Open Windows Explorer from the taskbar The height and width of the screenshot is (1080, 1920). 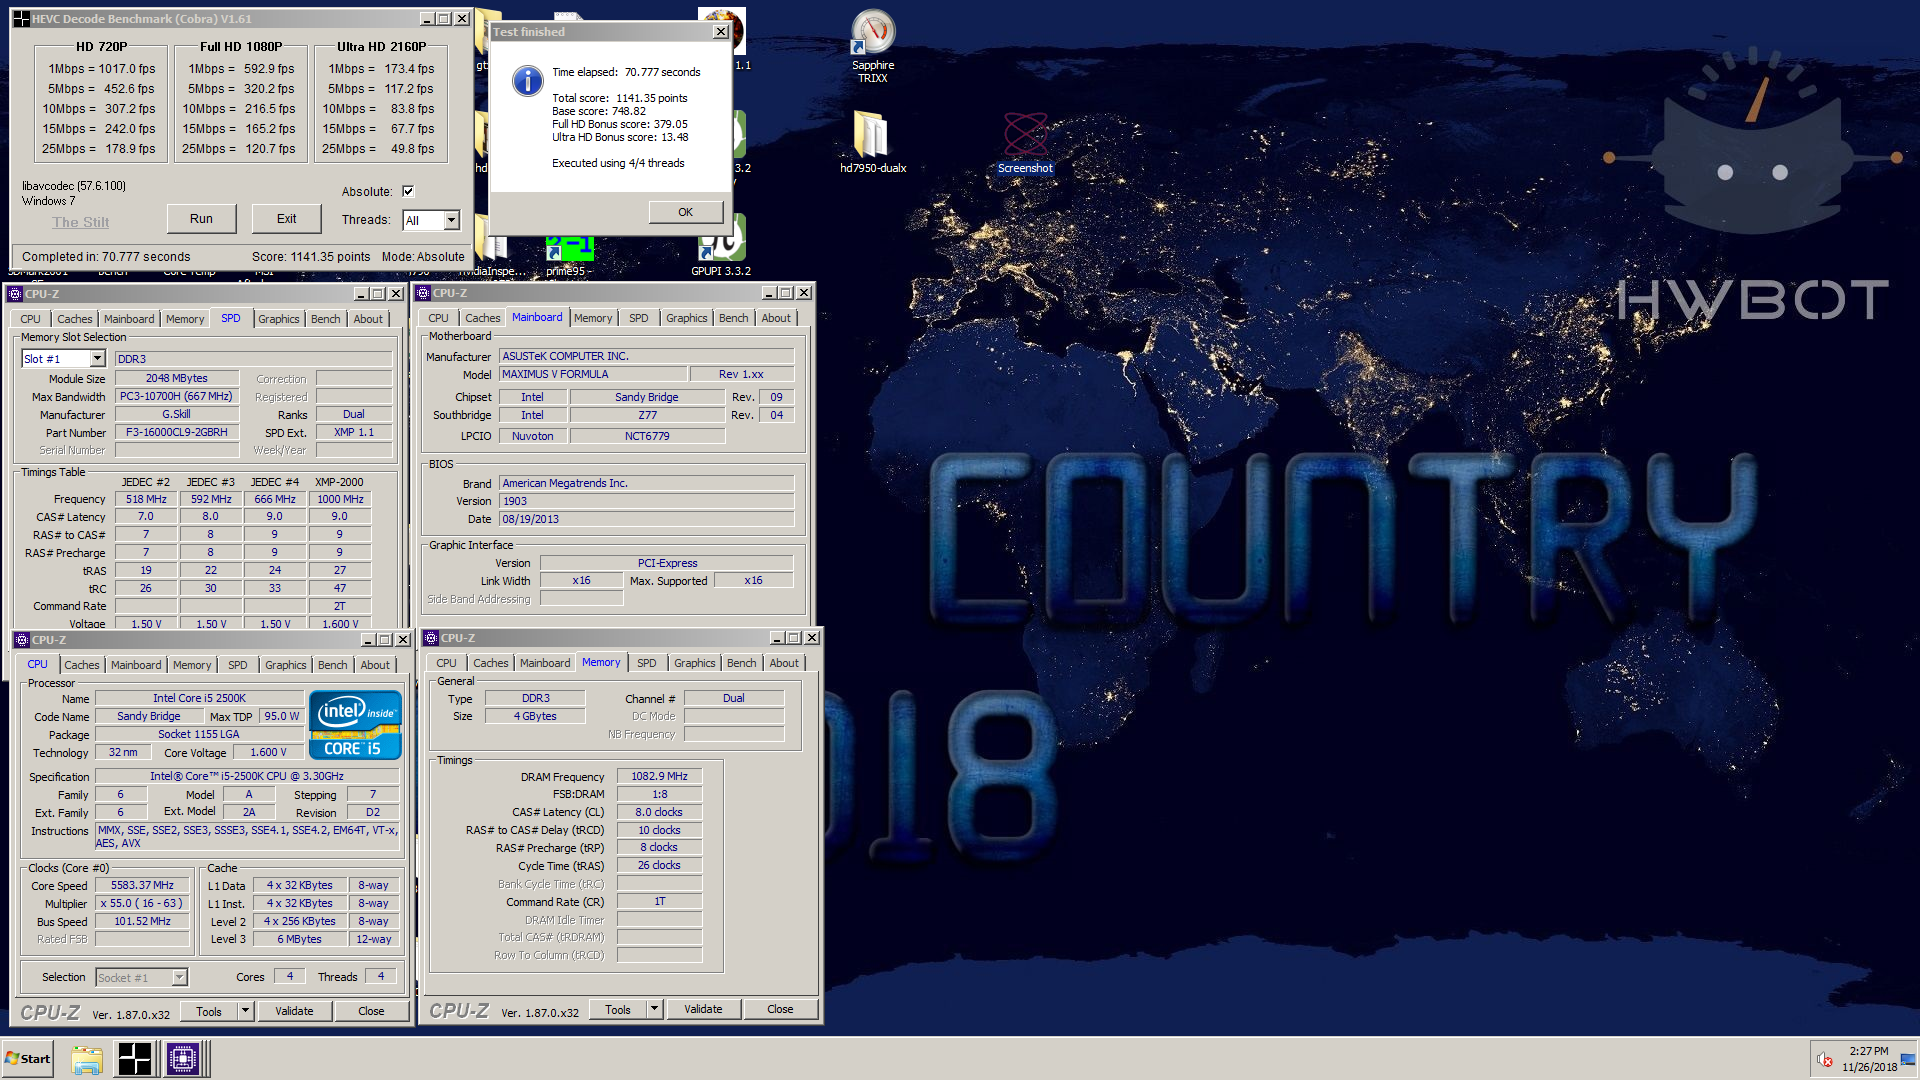pyautogui.click(x=87, y=1059)
